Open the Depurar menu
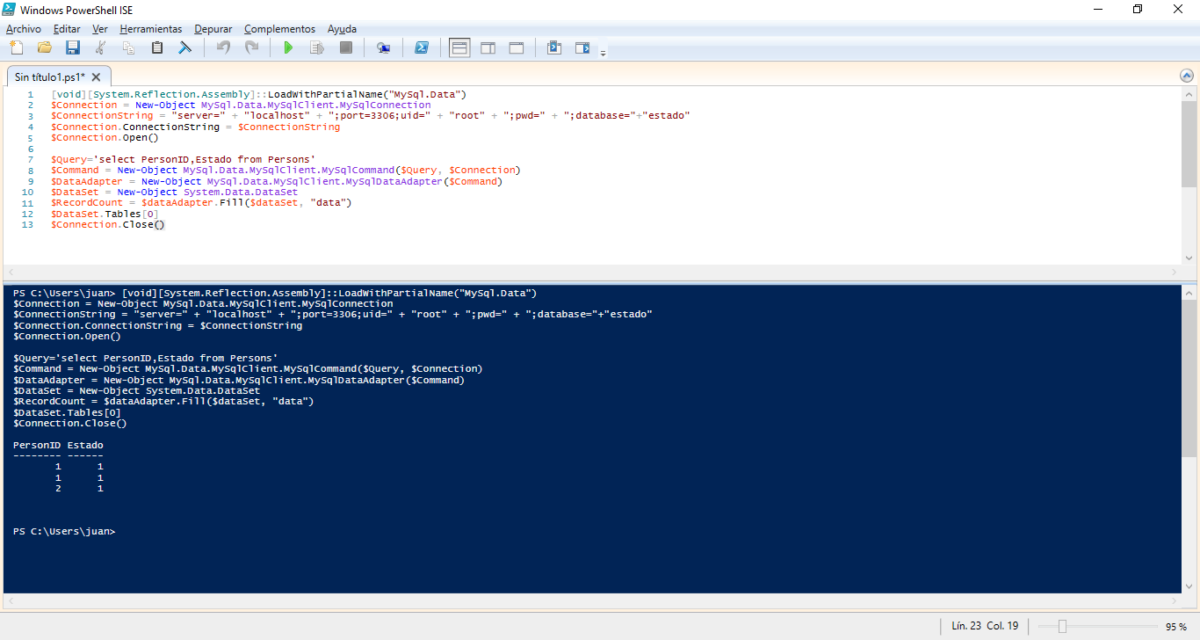The image size is (1200, 640). tap(213, 28)
